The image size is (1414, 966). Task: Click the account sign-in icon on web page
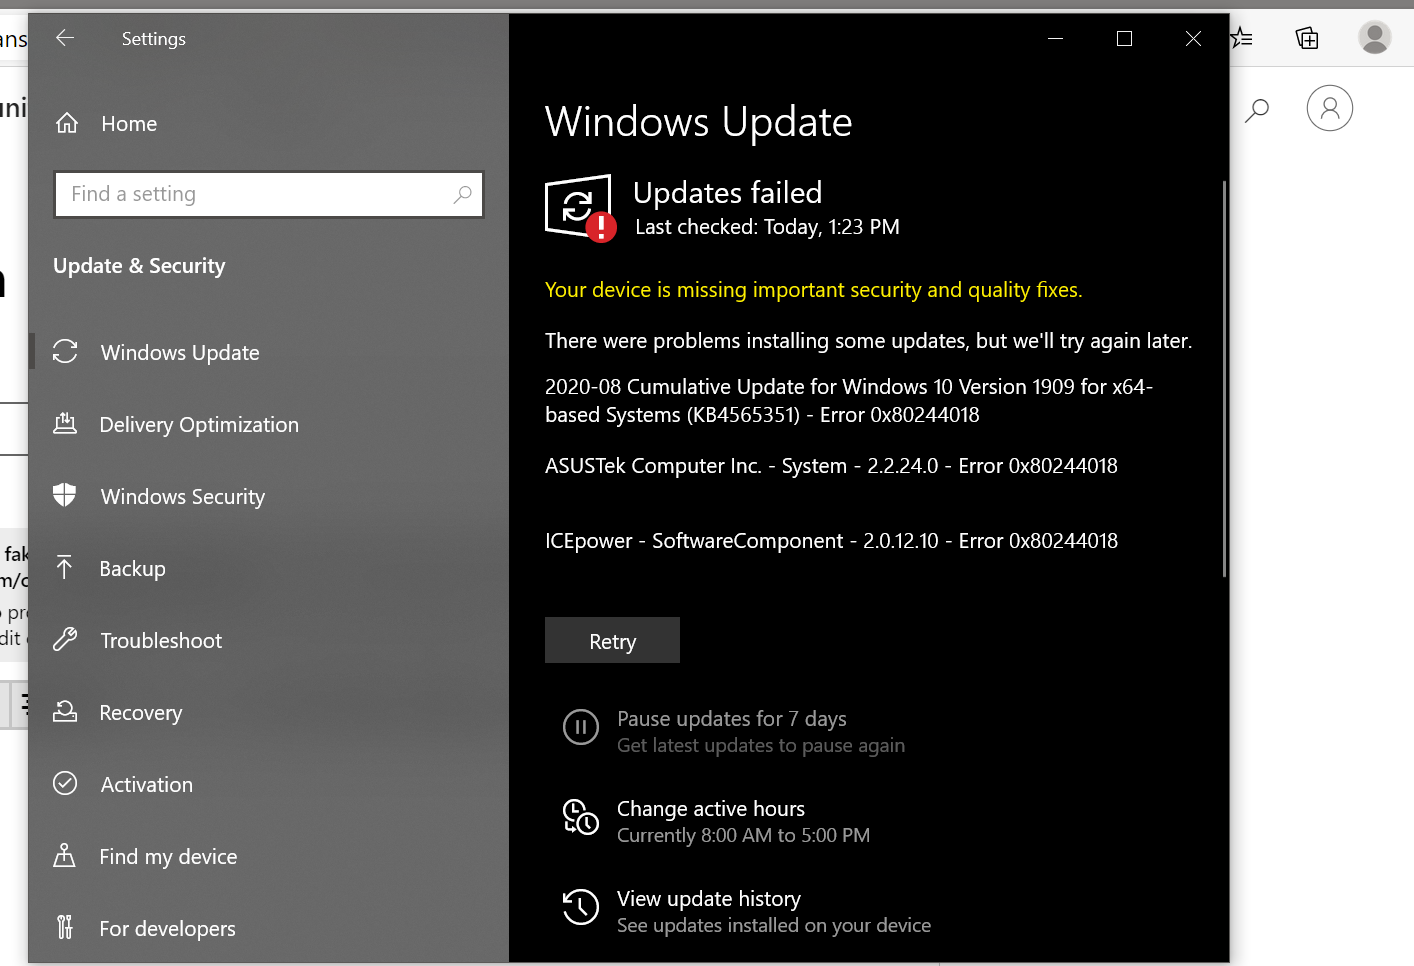[x=1330, y=108]
